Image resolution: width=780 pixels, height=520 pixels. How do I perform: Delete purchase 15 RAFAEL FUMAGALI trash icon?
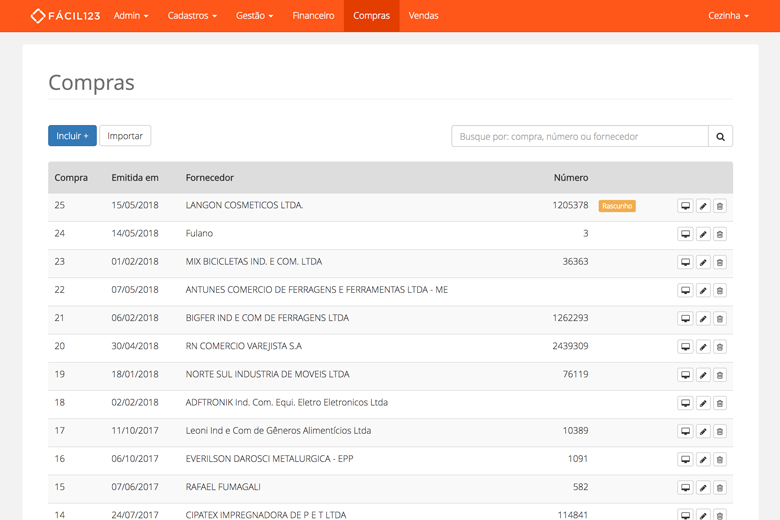[720, 488]
